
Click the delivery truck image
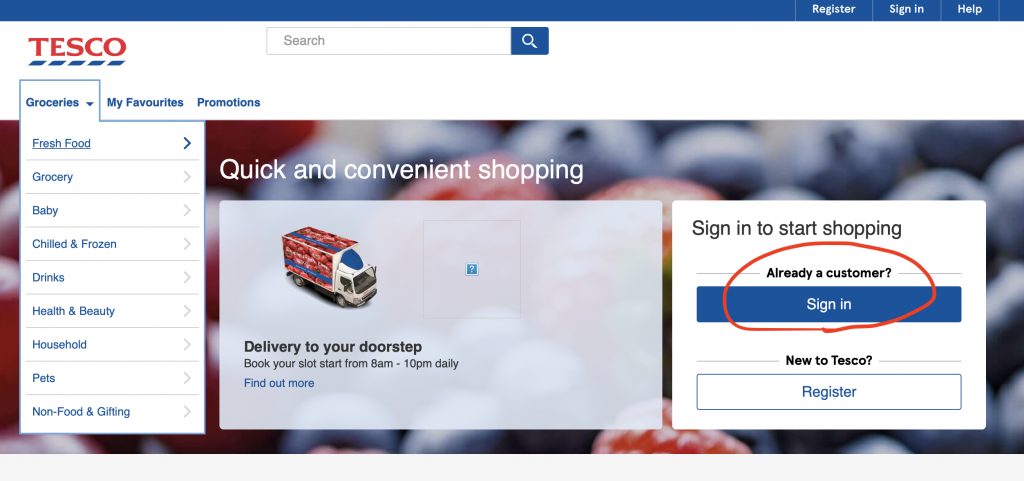click(x=329, y=267)
